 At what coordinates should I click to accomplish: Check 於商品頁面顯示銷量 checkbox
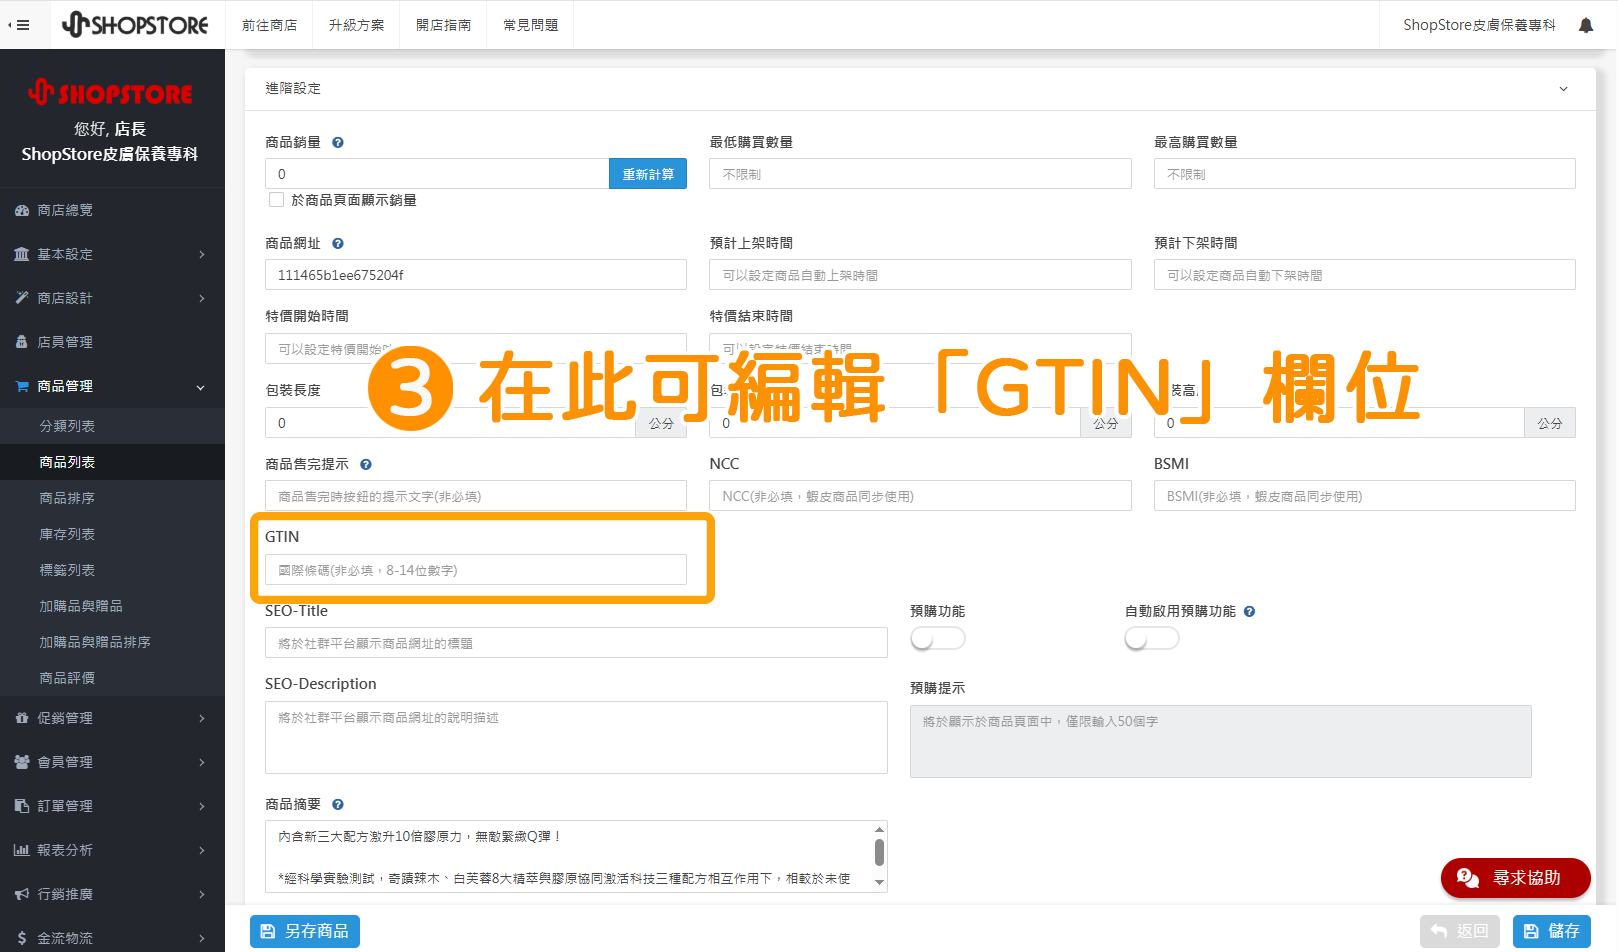tap(277, 200)
